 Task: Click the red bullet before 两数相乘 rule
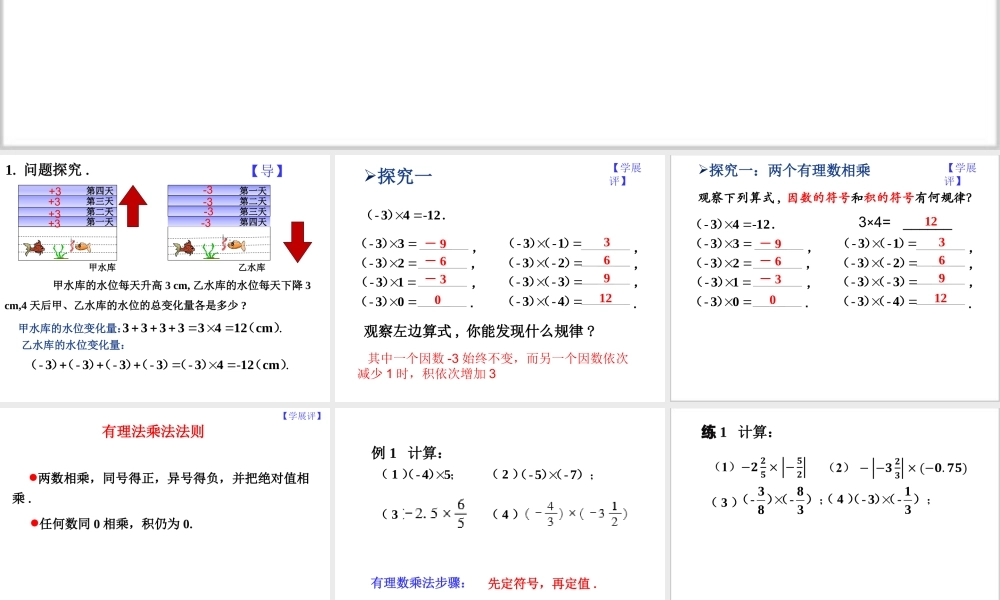(x=33, y=477)
